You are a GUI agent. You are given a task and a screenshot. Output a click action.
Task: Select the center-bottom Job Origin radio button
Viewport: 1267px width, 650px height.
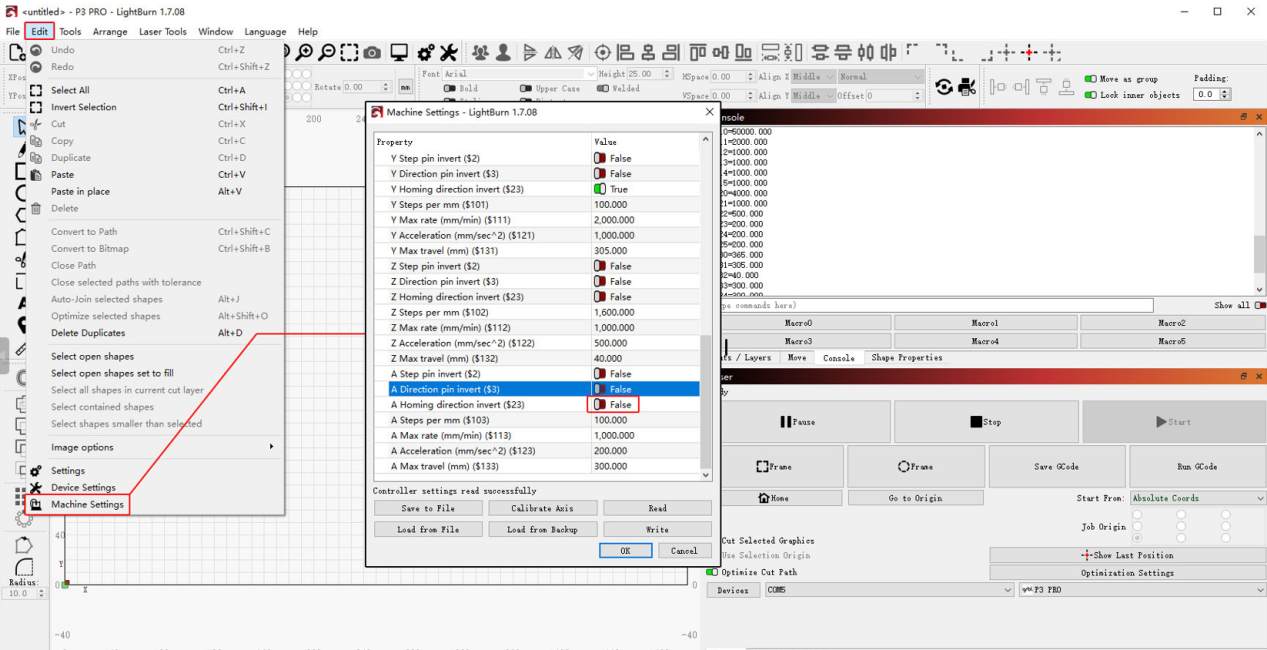click(x=1181, y=538)
